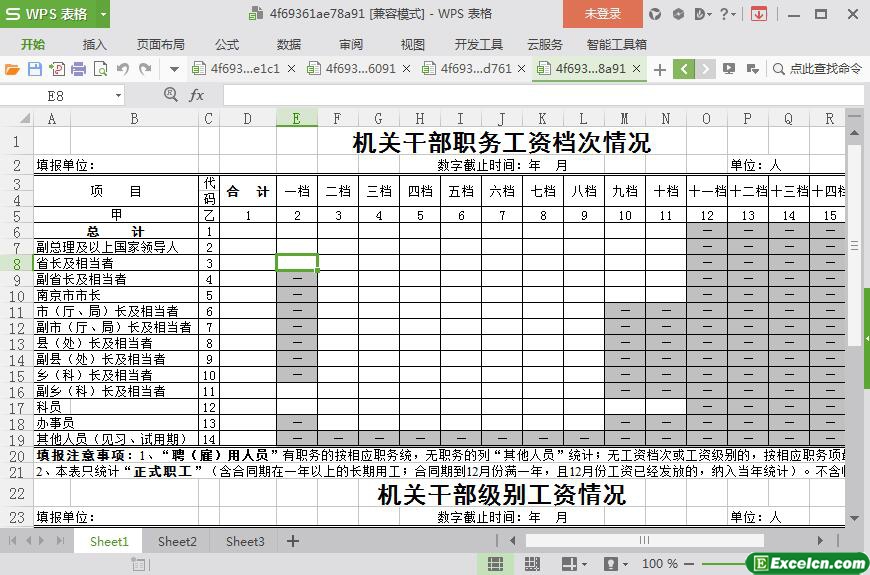This screenshot has height=575, width=870.
Task: Open the 公式 ribbon tab
Action: [x=227, y=44]
